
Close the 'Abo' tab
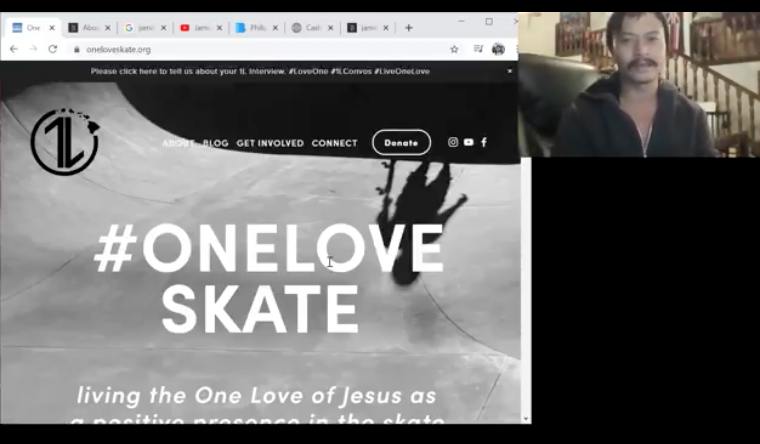pos(108,28)
